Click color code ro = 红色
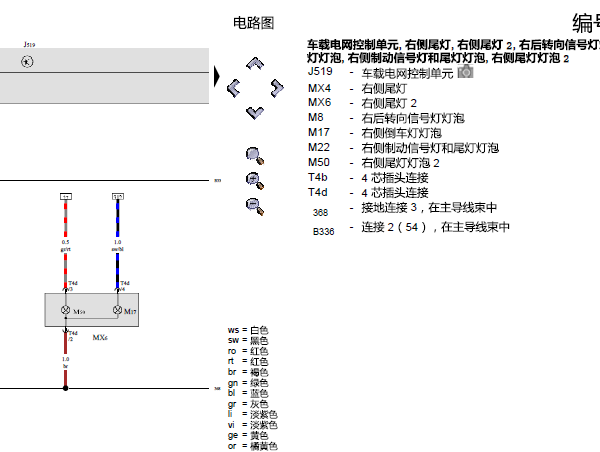Screen dimensions: 600x452 [248, 351]
